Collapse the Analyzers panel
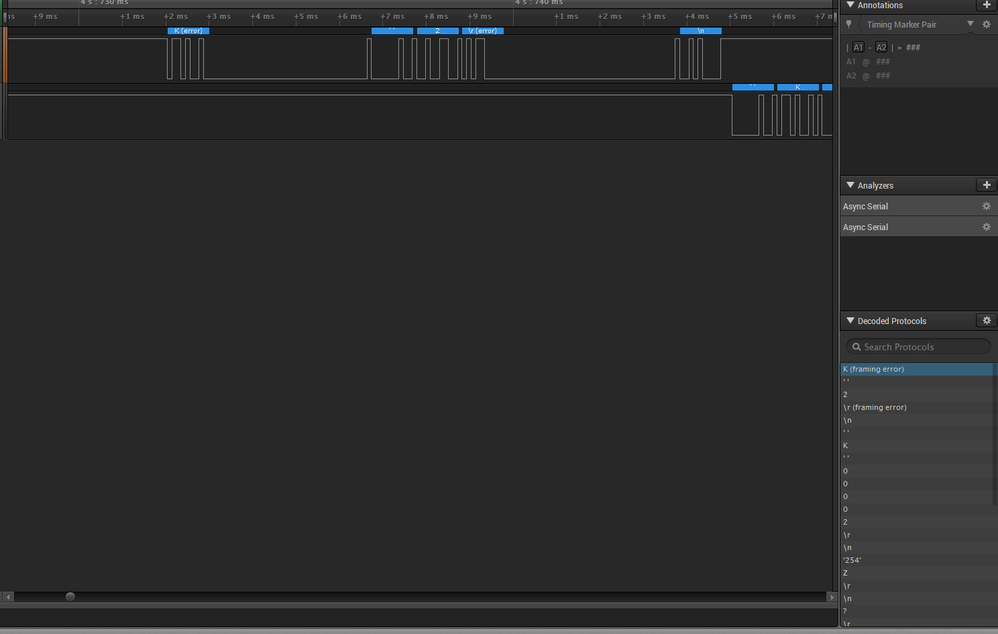 [850, 185]
